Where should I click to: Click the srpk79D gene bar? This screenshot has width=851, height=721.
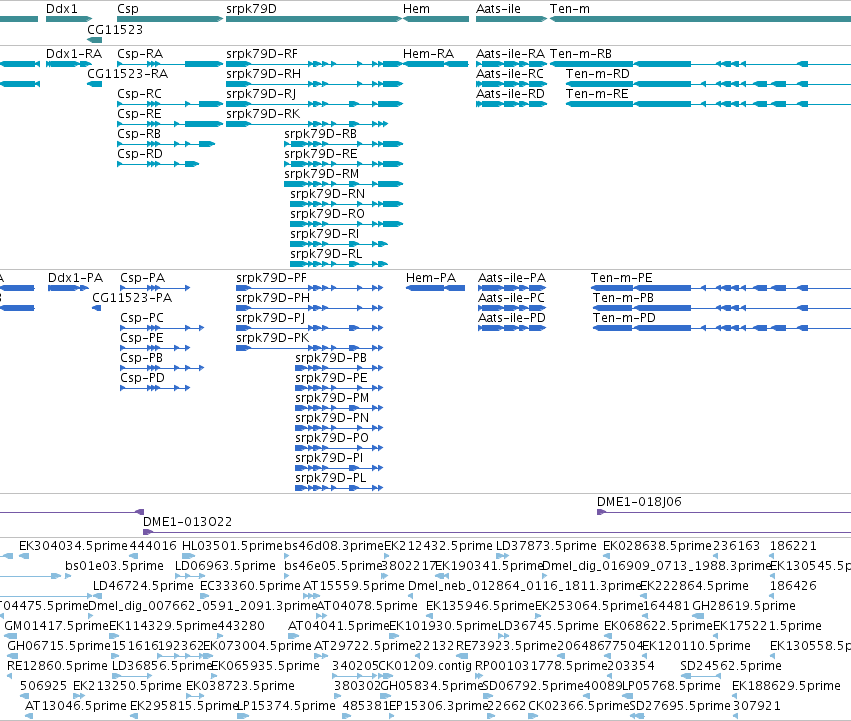click(314, 19)
